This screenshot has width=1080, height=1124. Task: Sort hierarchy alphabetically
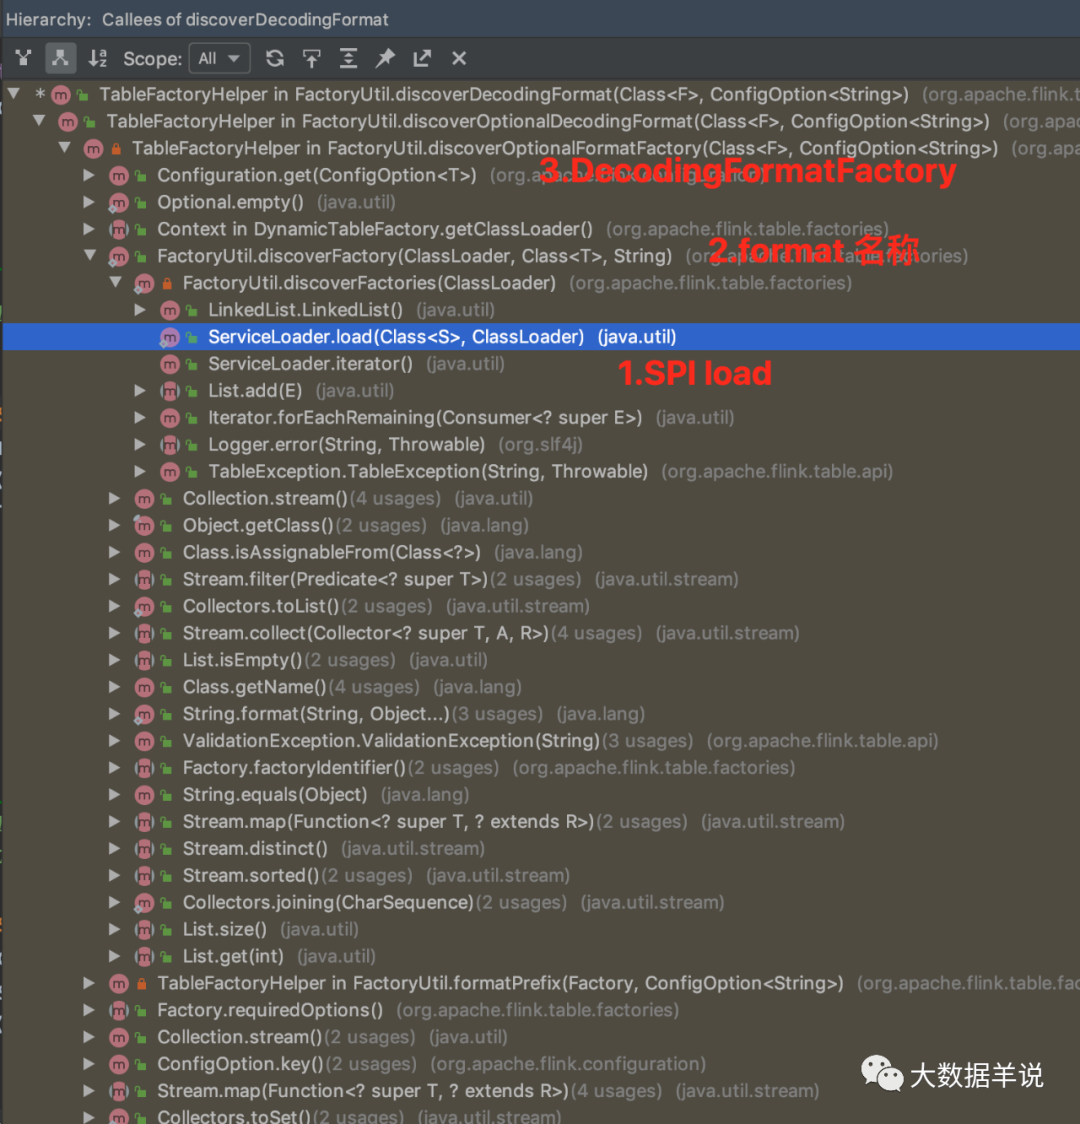point(97,58)
